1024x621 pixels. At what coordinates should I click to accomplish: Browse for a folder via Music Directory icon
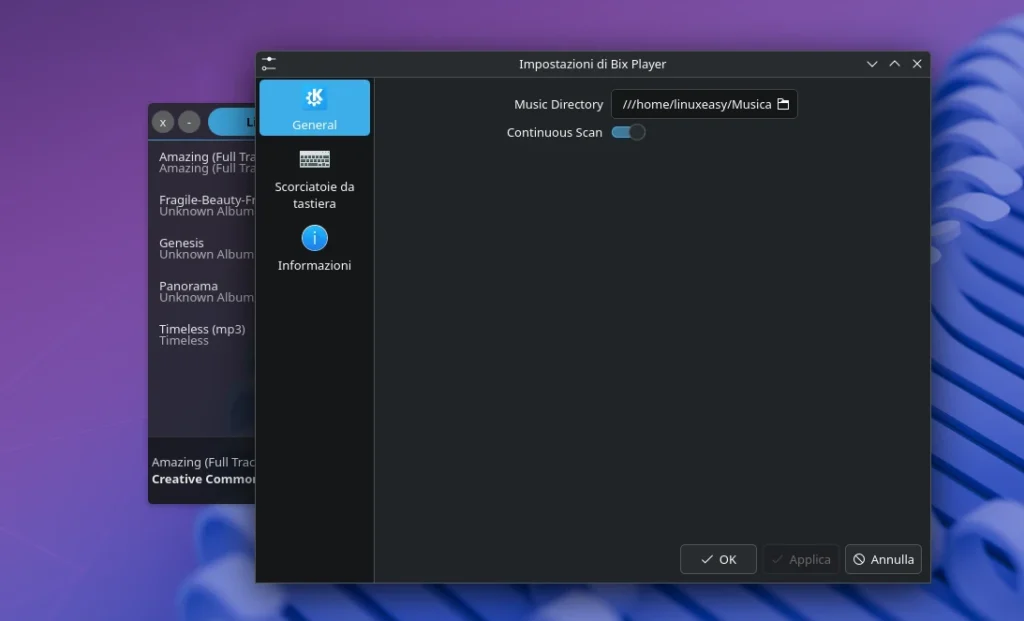(784, 103)
